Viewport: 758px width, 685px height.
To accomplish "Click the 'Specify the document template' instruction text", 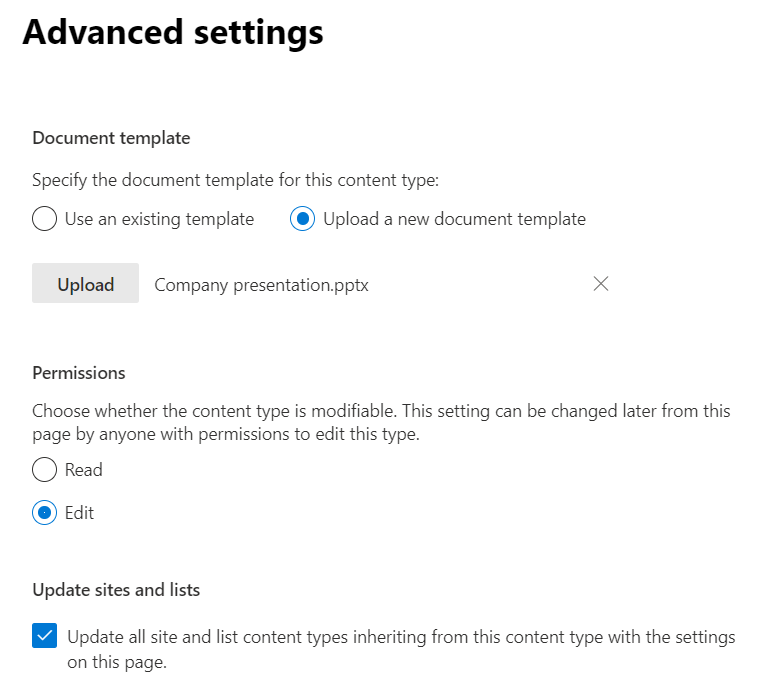I will (x=235, y=180).
